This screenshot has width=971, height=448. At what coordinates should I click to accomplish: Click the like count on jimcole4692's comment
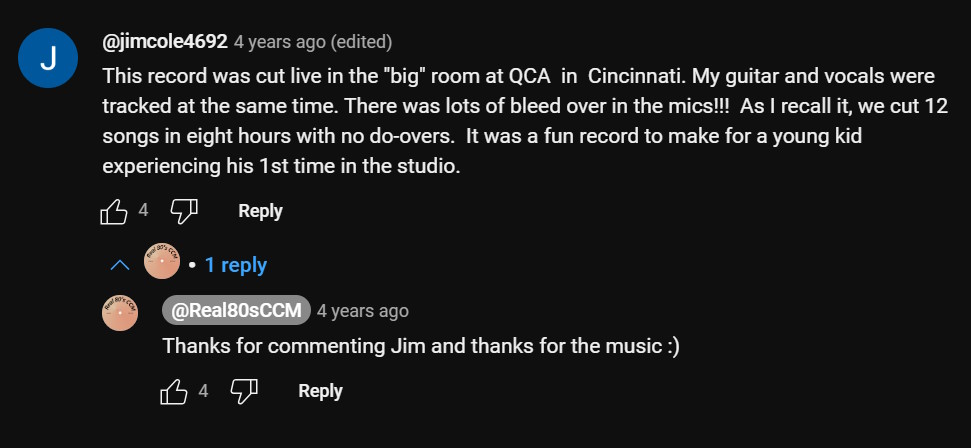[x=144, y=210]
